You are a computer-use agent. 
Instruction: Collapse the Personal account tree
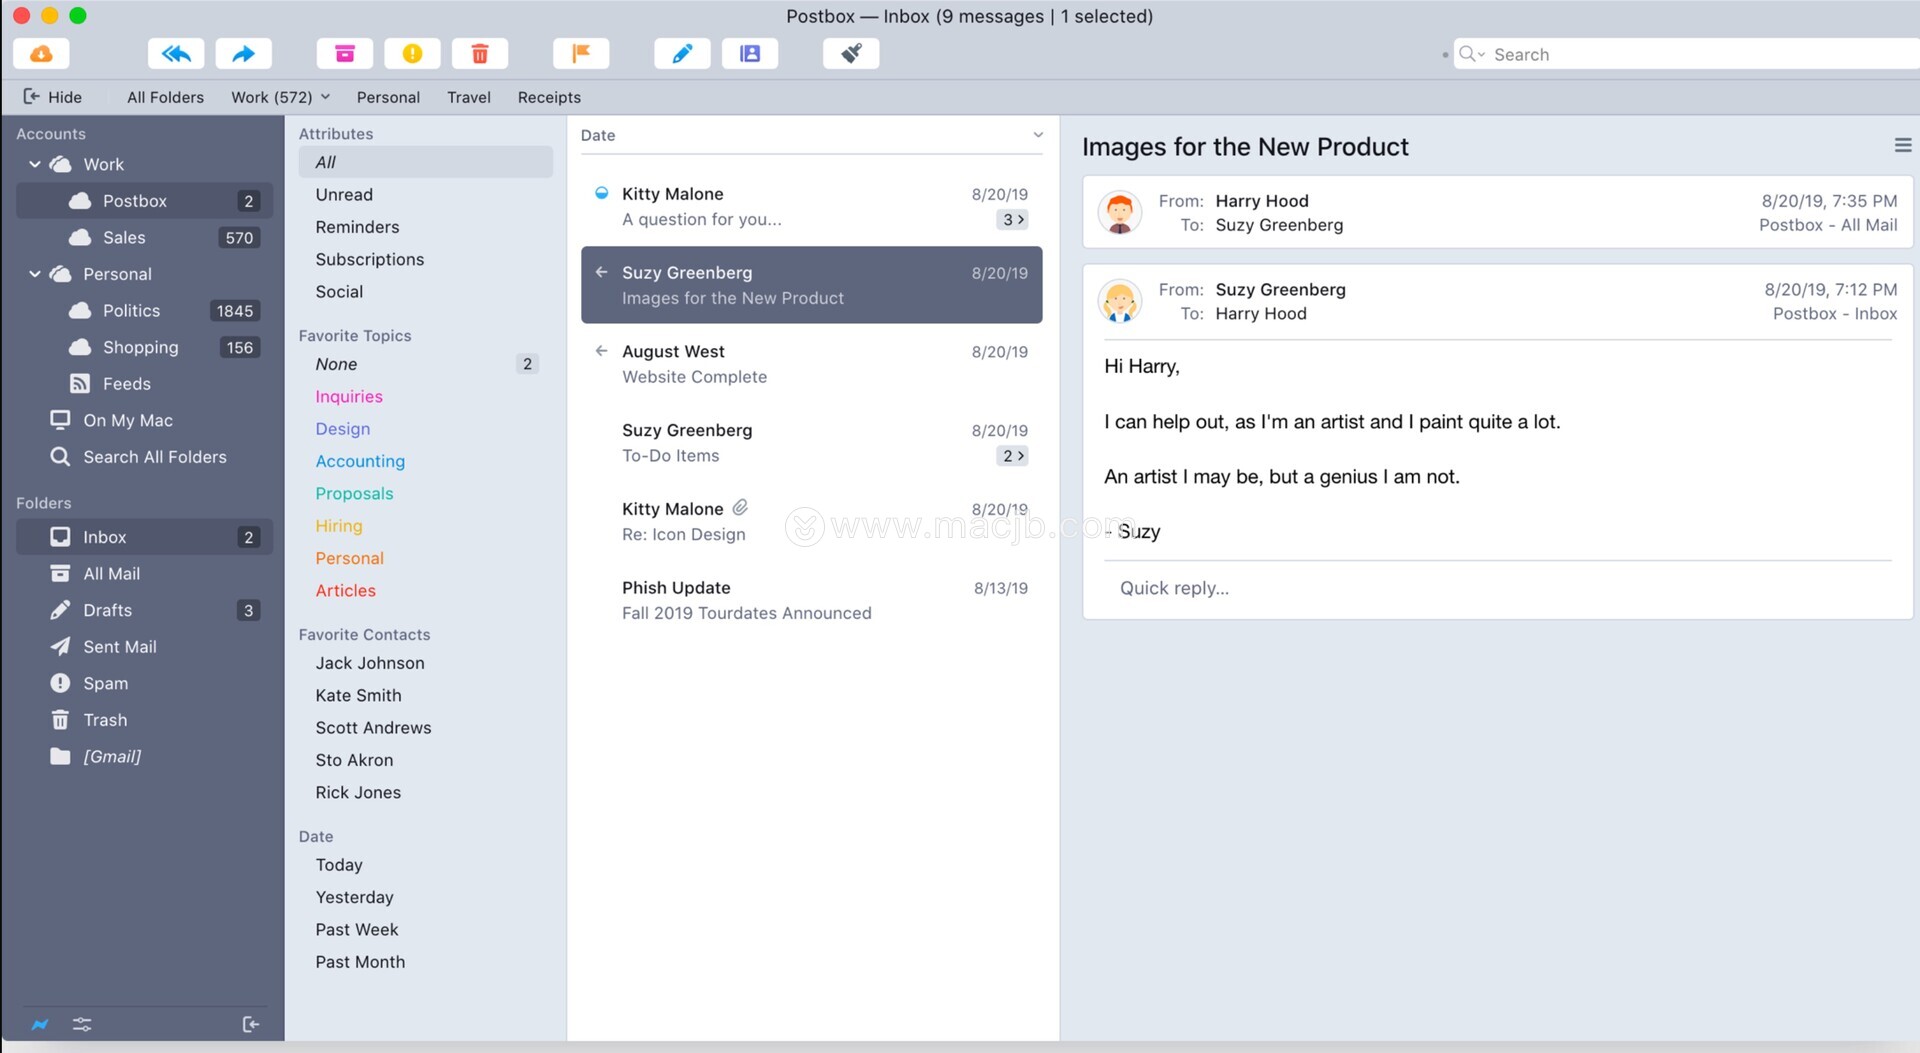[35, 274]
